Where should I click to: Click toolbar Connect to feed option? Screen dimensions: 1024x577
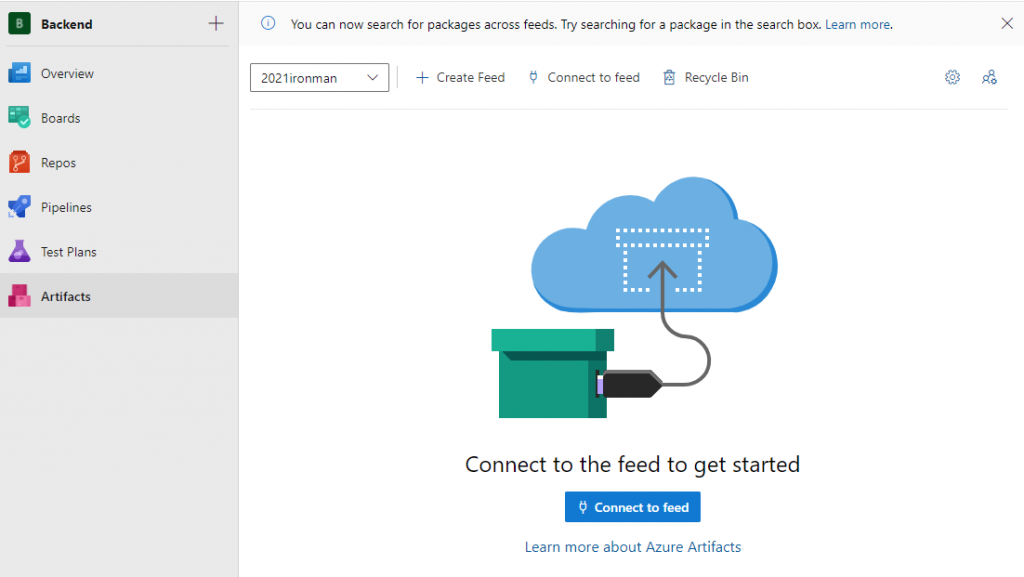[584, 77]
